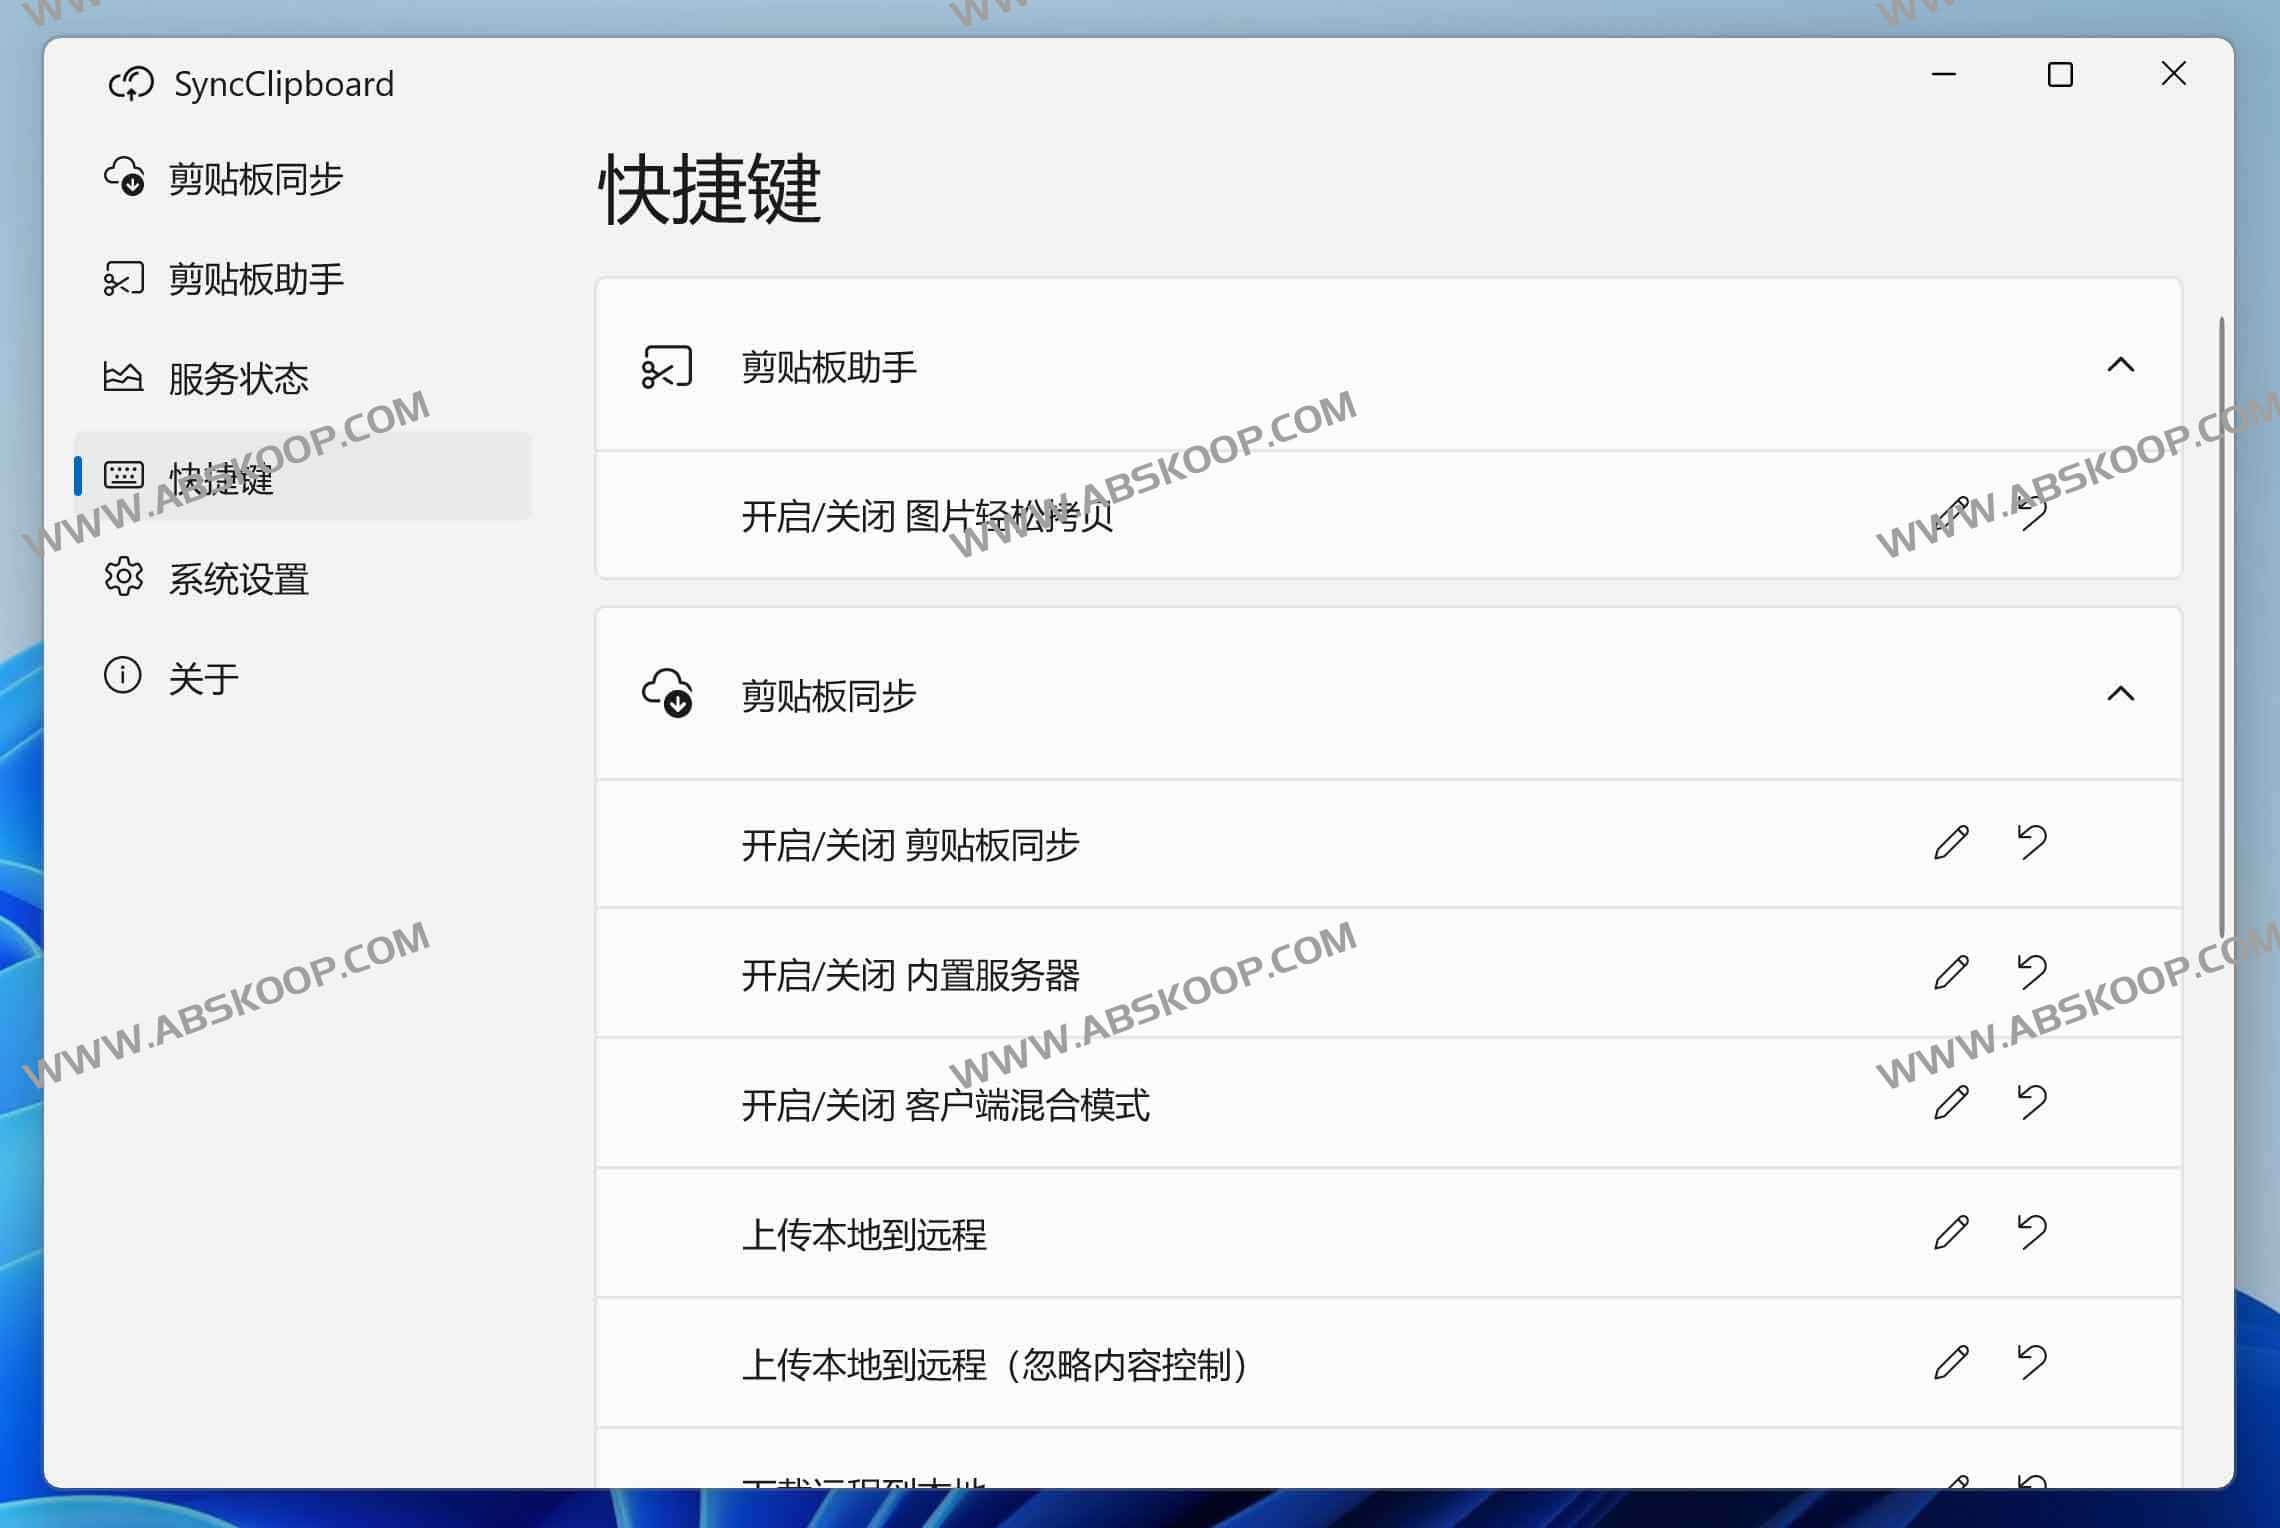Reset the 开启/关闭 客户端混合模式 shortcut
This screenshot has width=2280, height=1528.
(2033, 1104)
